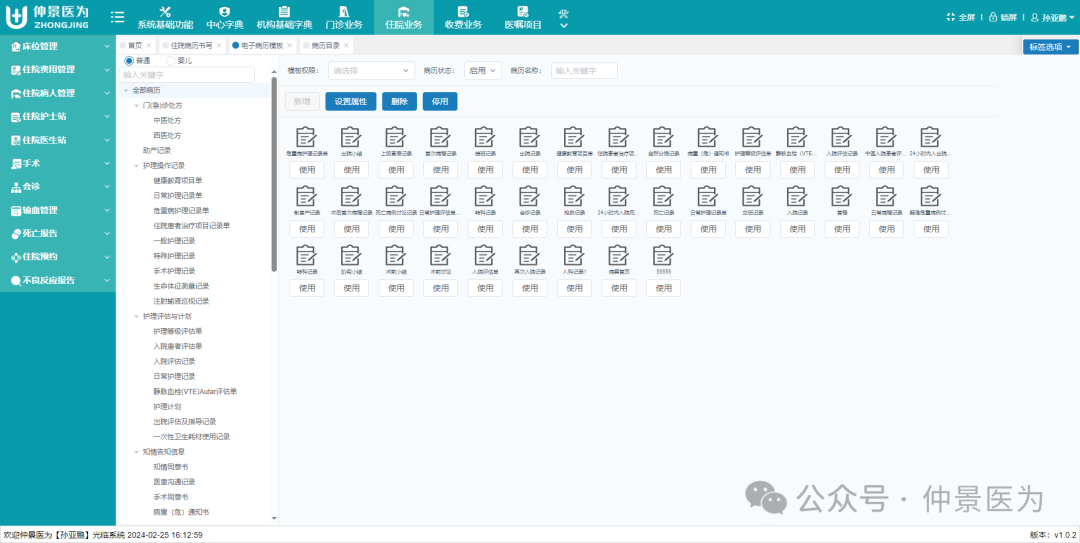This screenshot has height=543, width=1080.
Task: Collapse the 护理操作记录 tree node
Action: tap(137, 165)
